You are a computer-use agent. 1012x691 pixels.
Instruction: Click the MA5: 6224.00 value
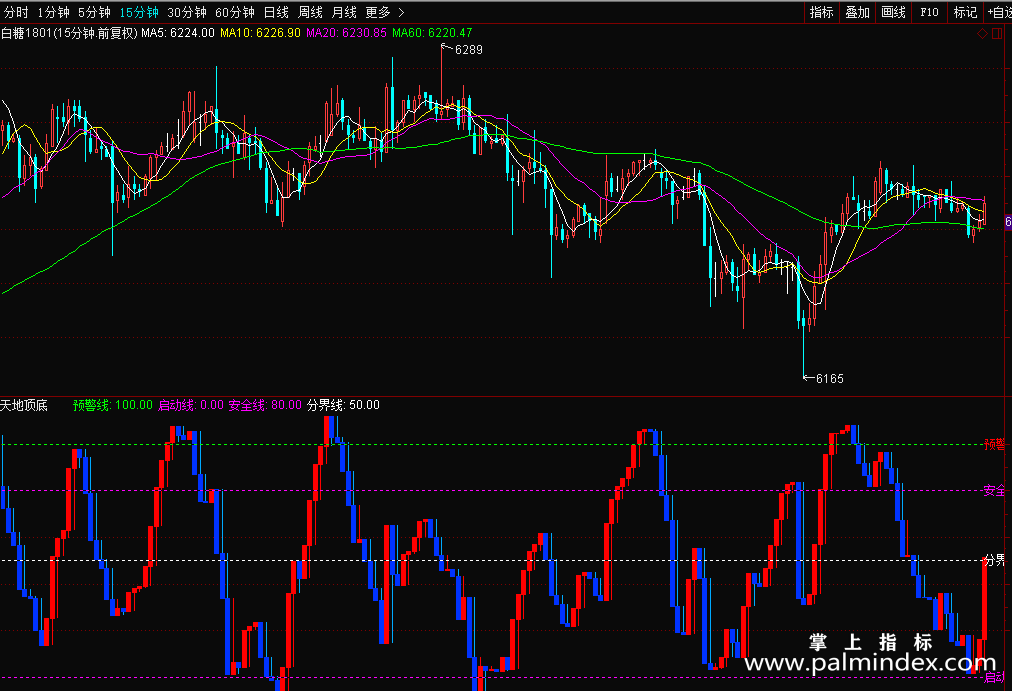[x=178, y=33]
